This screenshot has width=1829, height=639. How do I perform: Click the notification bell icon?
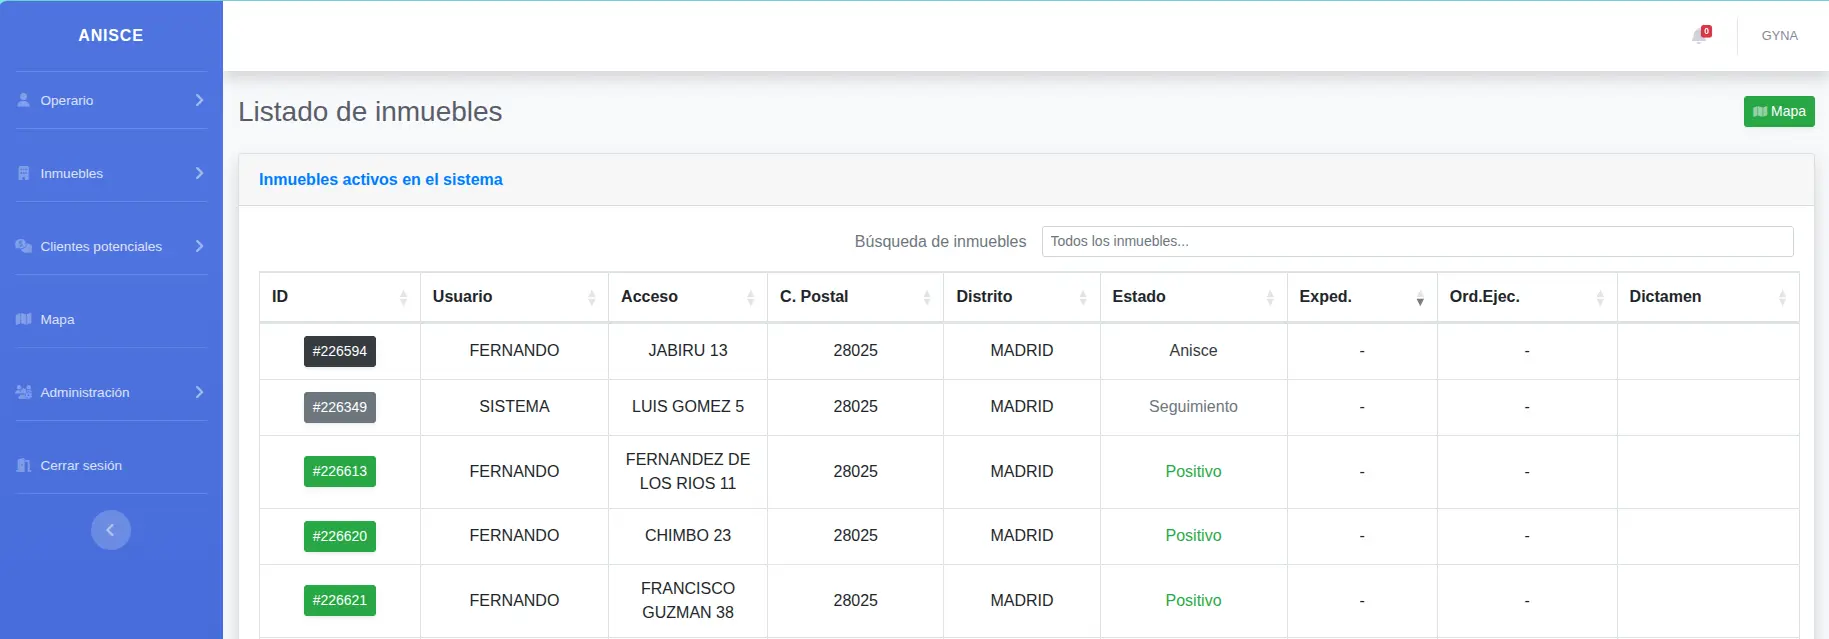[x=1699, y=36]
